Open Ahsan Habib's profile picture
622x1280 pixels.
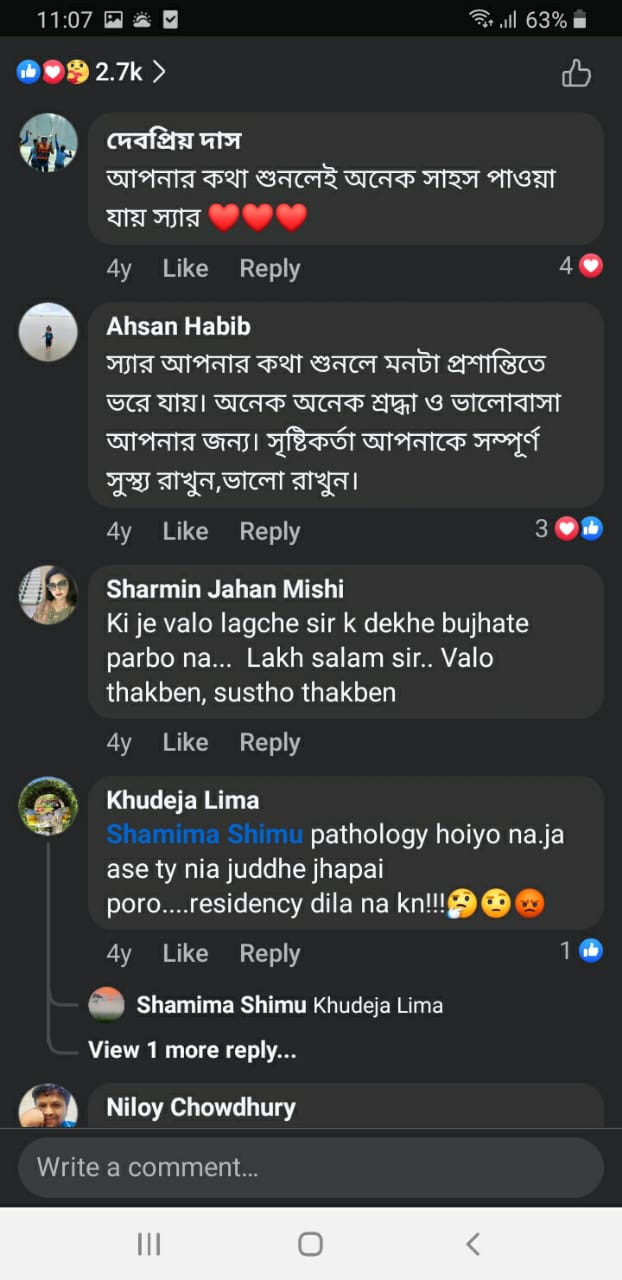pyautogui.click(x=48, y=332)
